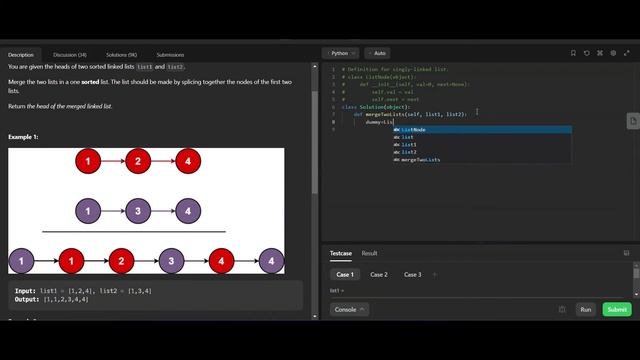640x360 pixels.
Task: Open editor settings gear icon
Action: click(613, 53)
